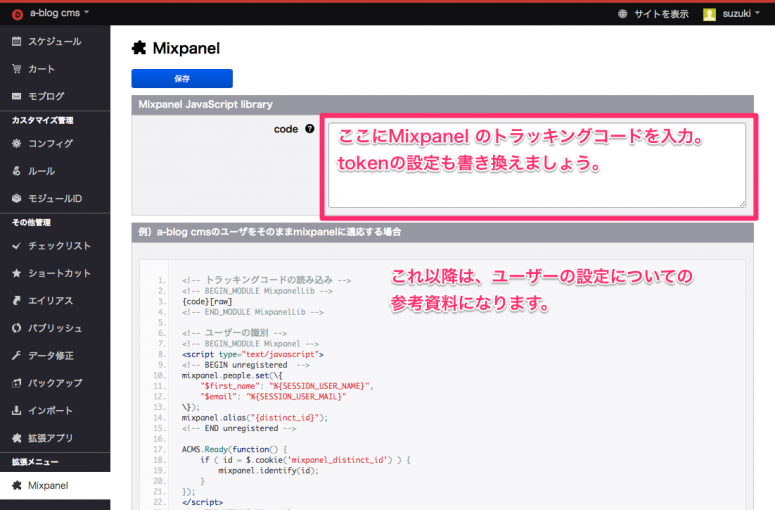
Task: Click the ショートカット star icon
Action: coord(16,273)
